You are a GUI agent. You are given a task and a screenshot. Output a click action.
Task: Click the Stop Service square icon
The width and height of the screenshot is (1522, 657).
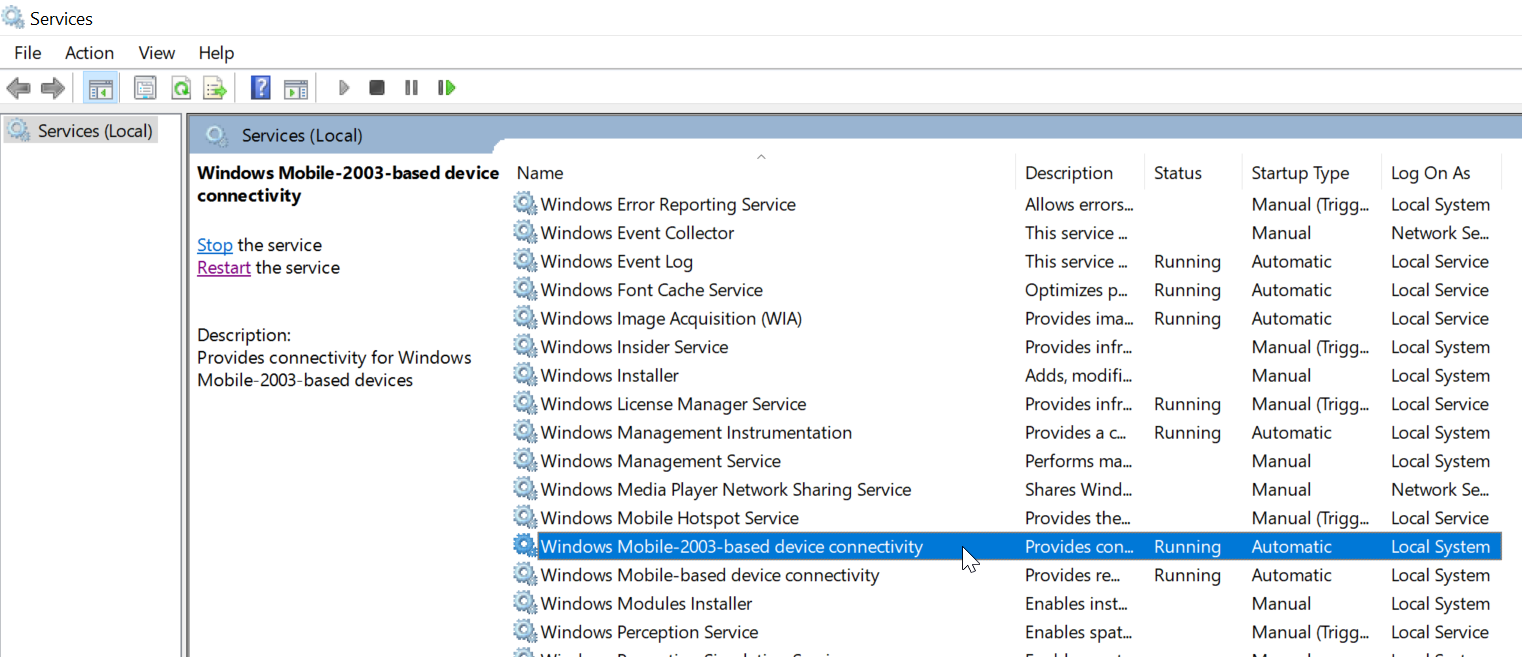(377, 88)
